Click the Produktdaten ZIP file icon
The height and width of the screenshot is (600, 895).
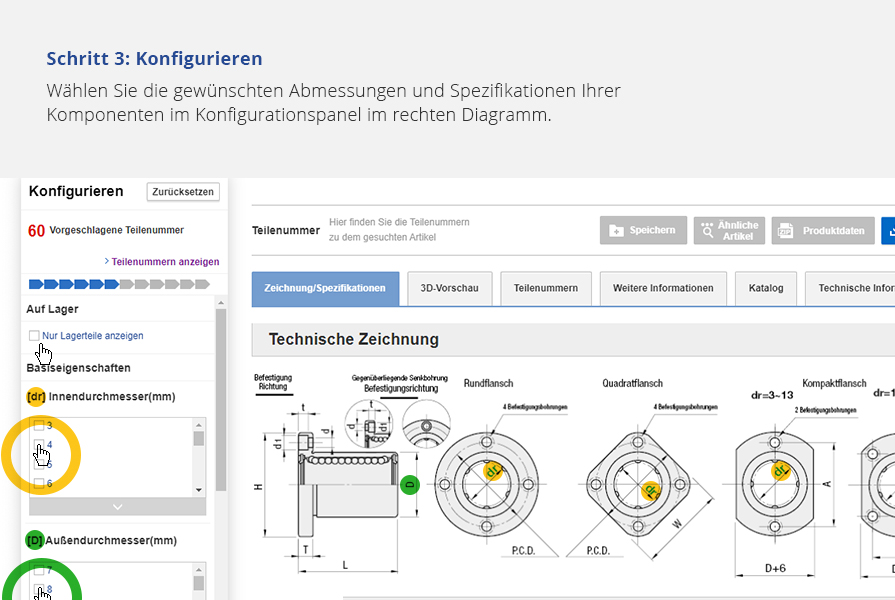point(784,231)
